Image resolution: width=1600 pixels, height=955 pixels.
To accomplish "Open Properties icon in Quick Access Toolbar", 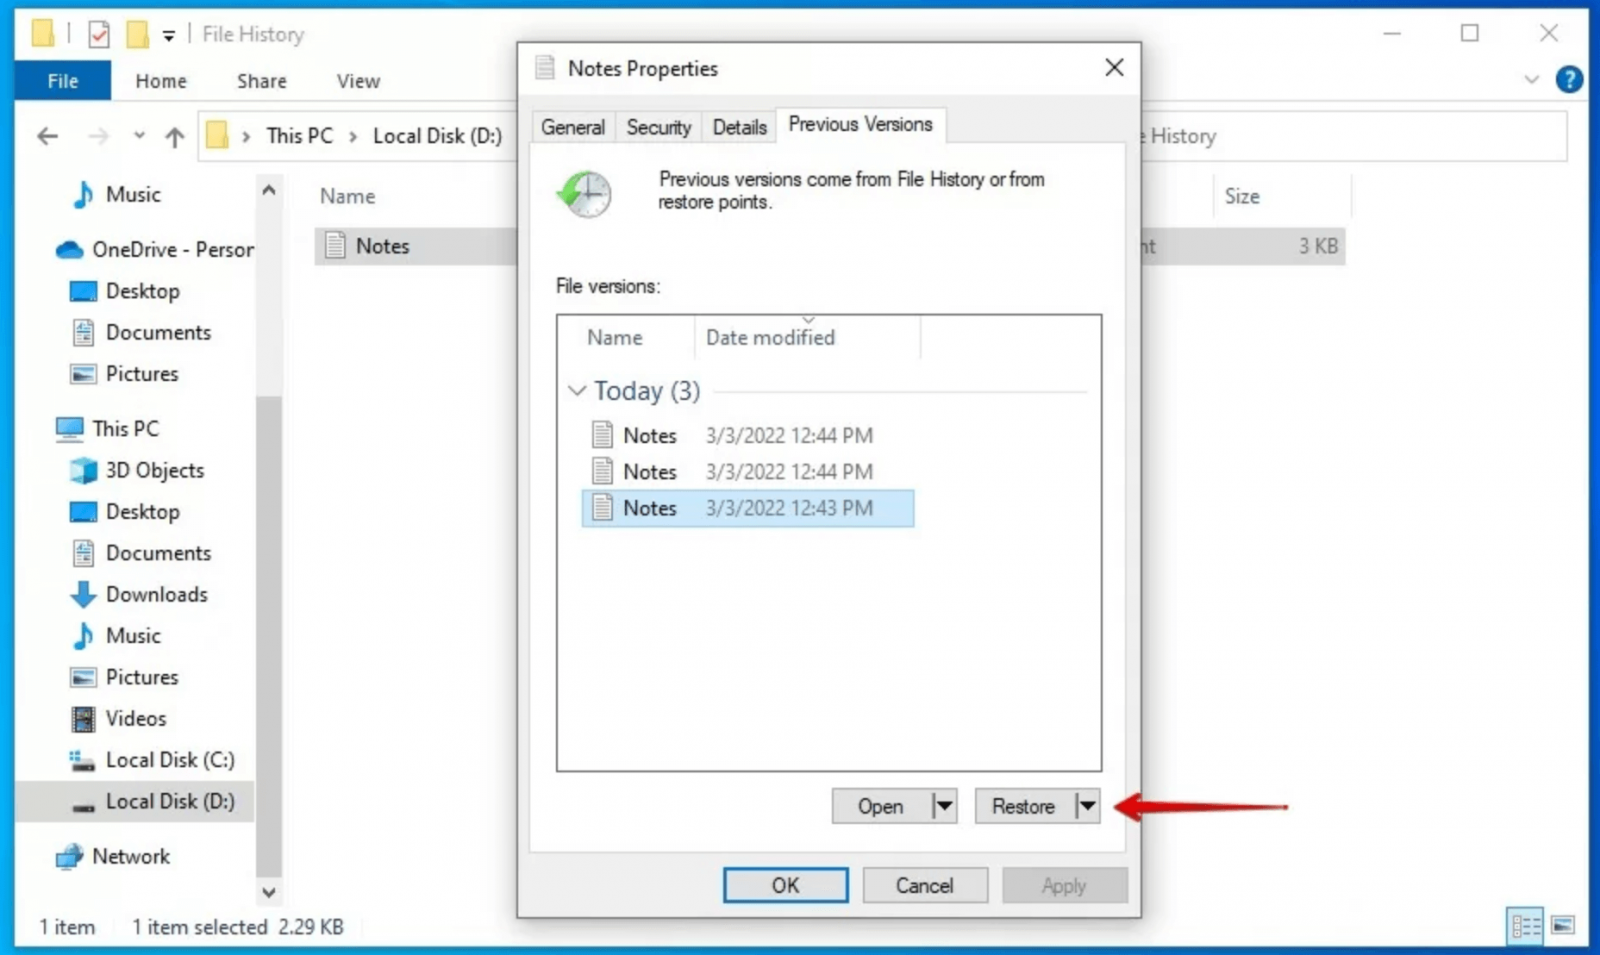I will click(99, 33).
